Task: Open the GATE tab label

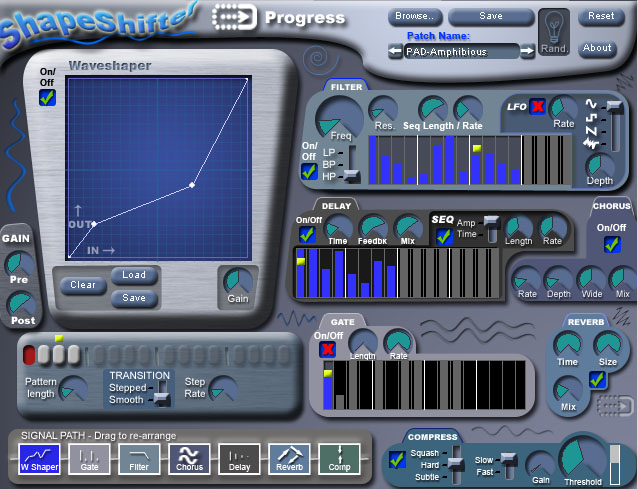Action: pyautogui.click(x=343, y=322)
